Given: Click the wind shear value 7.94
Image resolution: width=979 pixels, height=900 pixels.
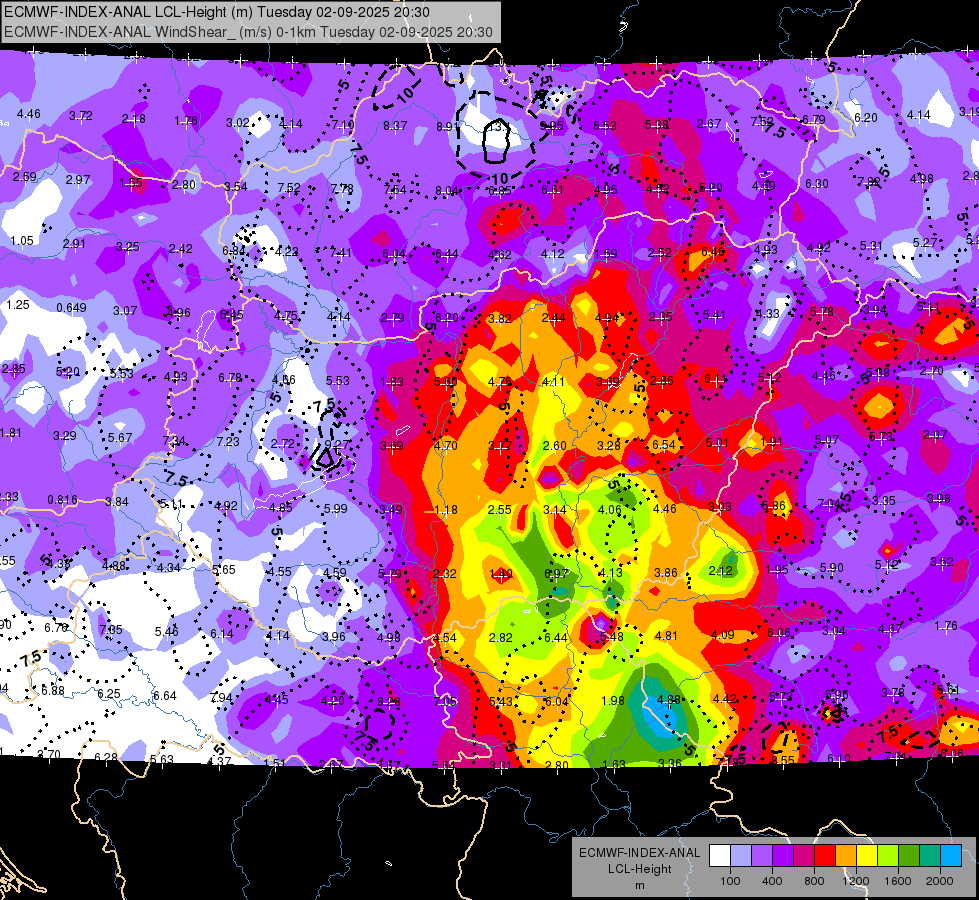Looking at the screenshot, I should coord(221,698).
